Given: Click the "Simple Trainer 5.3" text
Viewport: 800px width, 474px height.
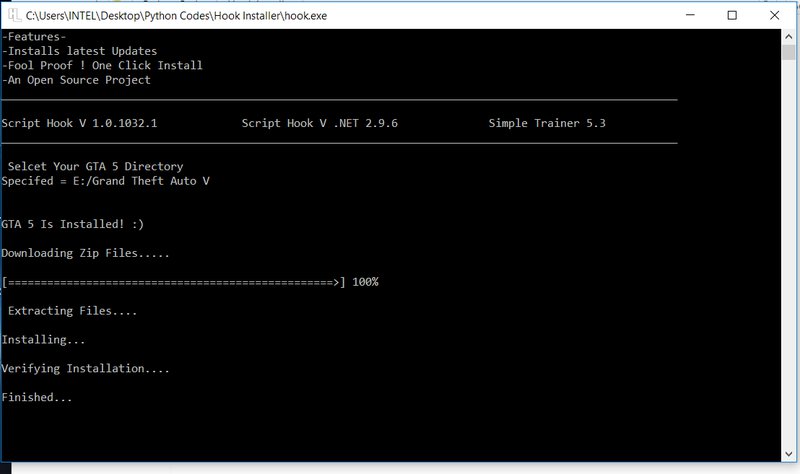Looking at the screenshot, I should click(547, 124).
